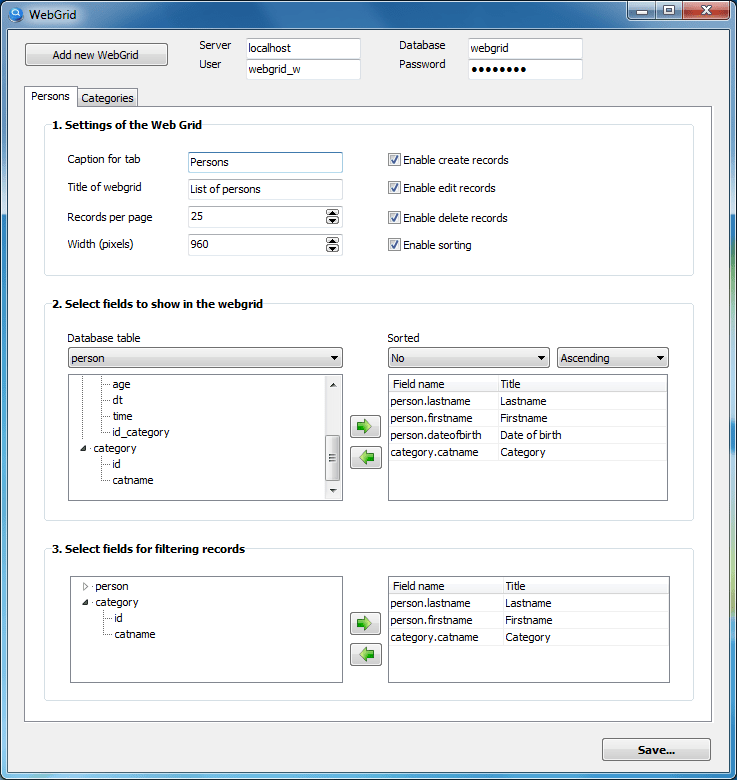This screenshot has height=780, width=737.
Task: Remove selected field from webgrid fields list
Action: point(366,457)
